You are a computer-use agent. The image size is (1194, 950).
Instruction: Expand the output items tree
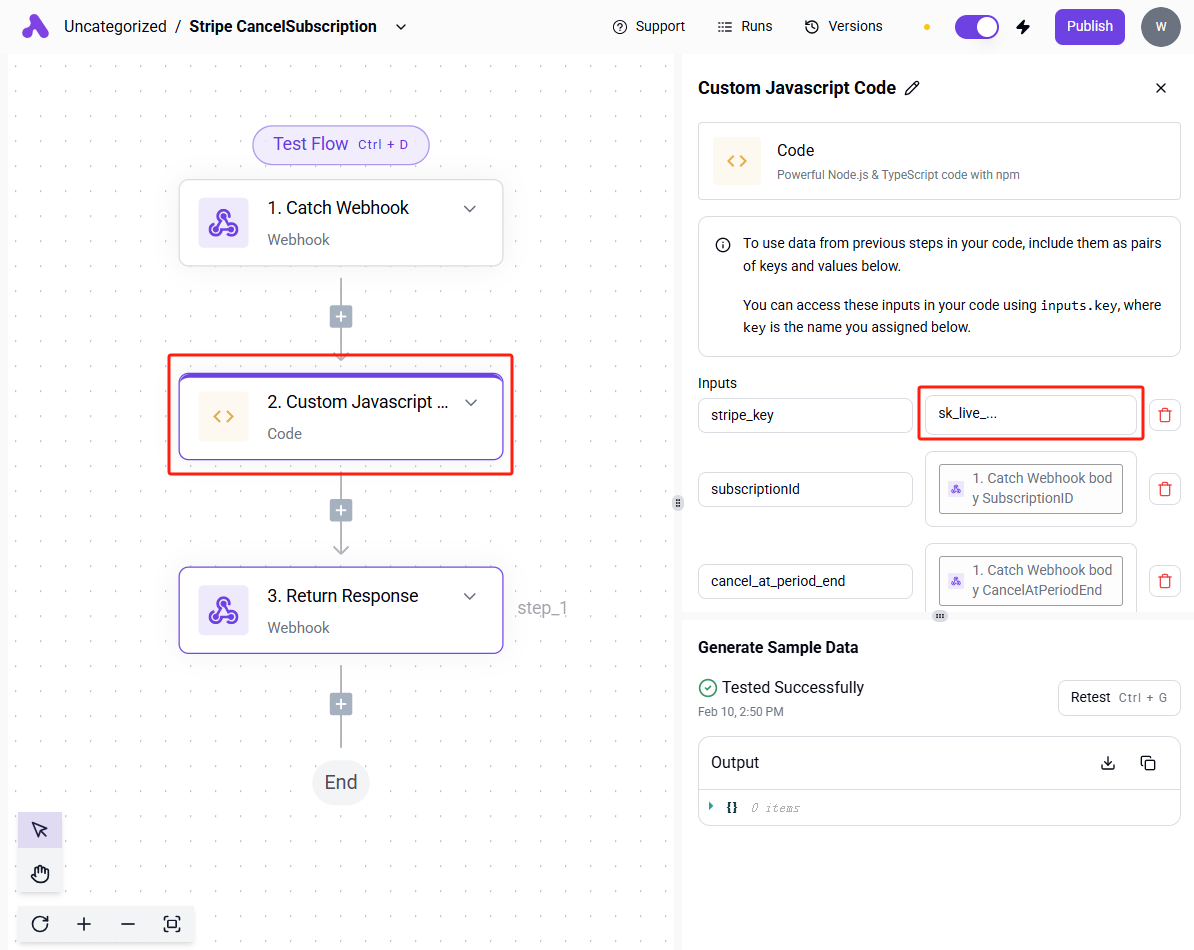coord(711,806)
